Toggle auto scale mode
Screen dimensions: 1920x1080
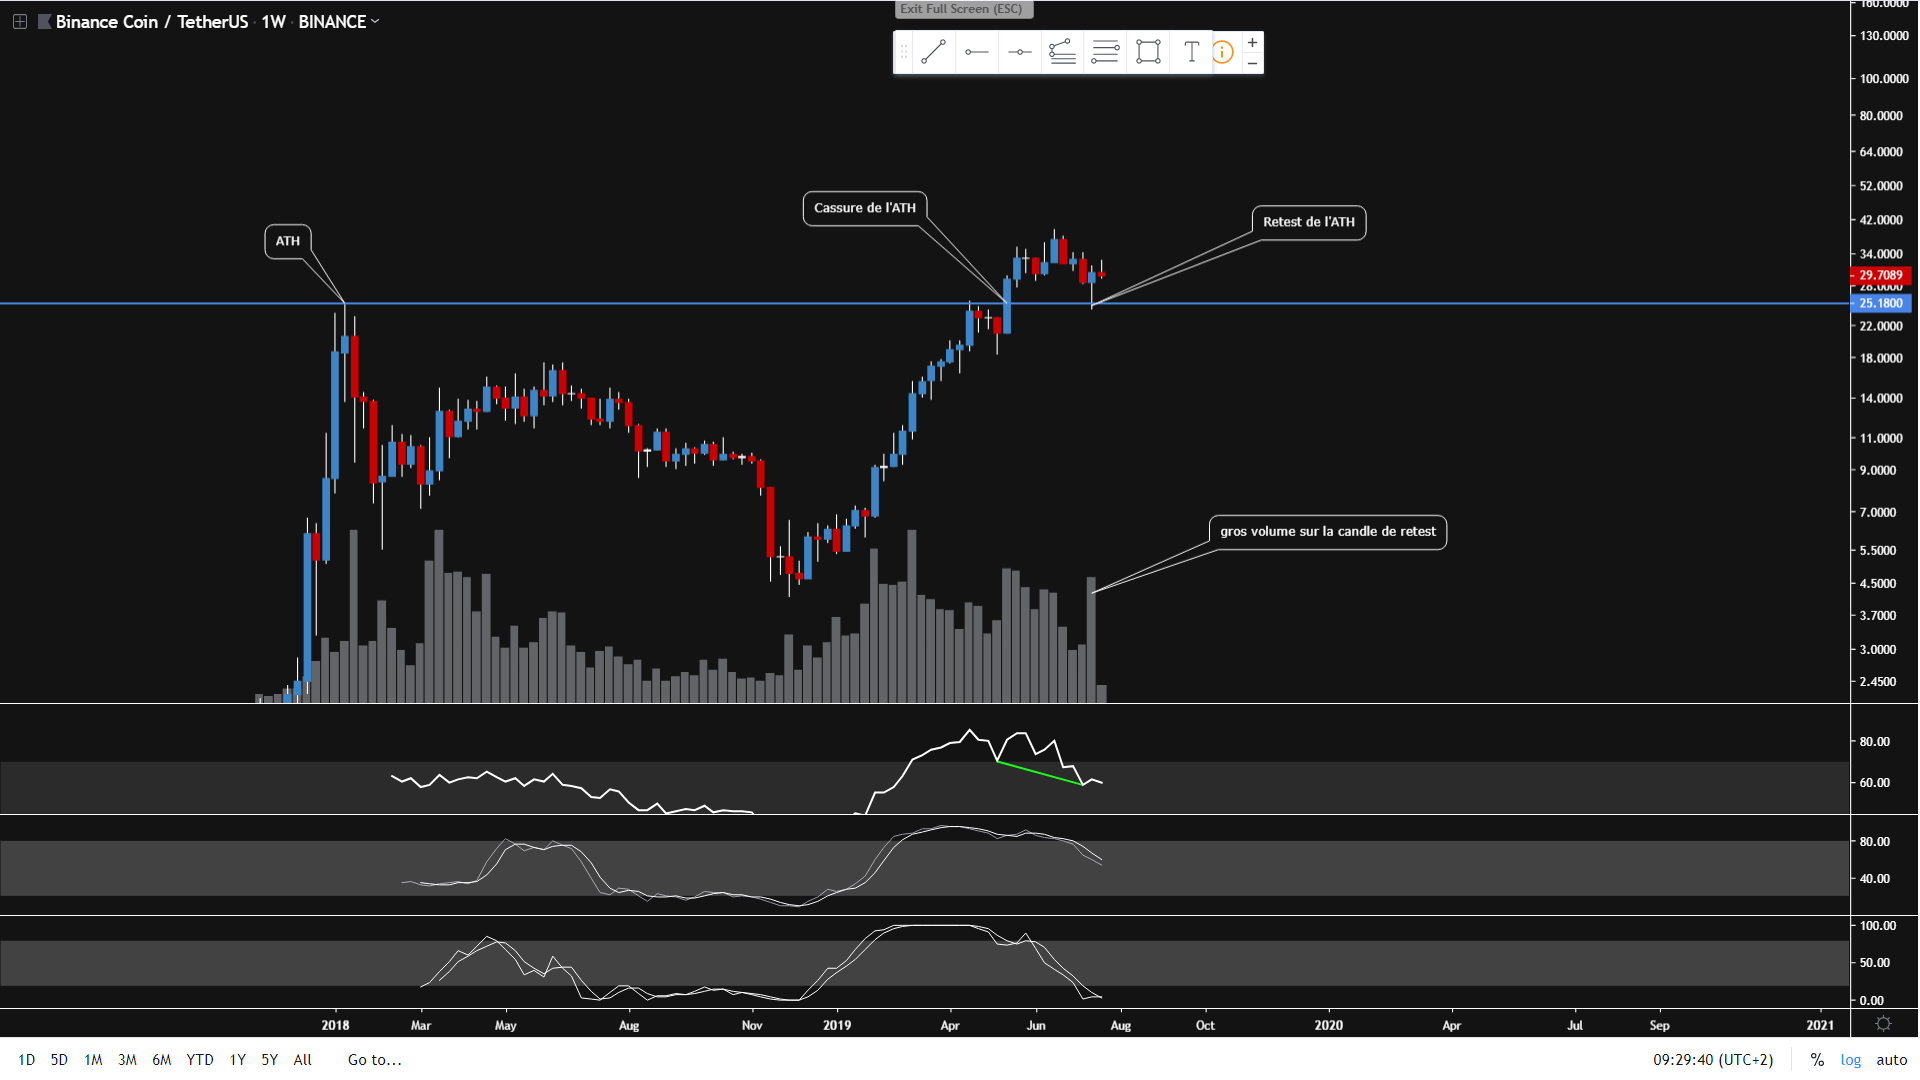click(x=1891, y=1060)
